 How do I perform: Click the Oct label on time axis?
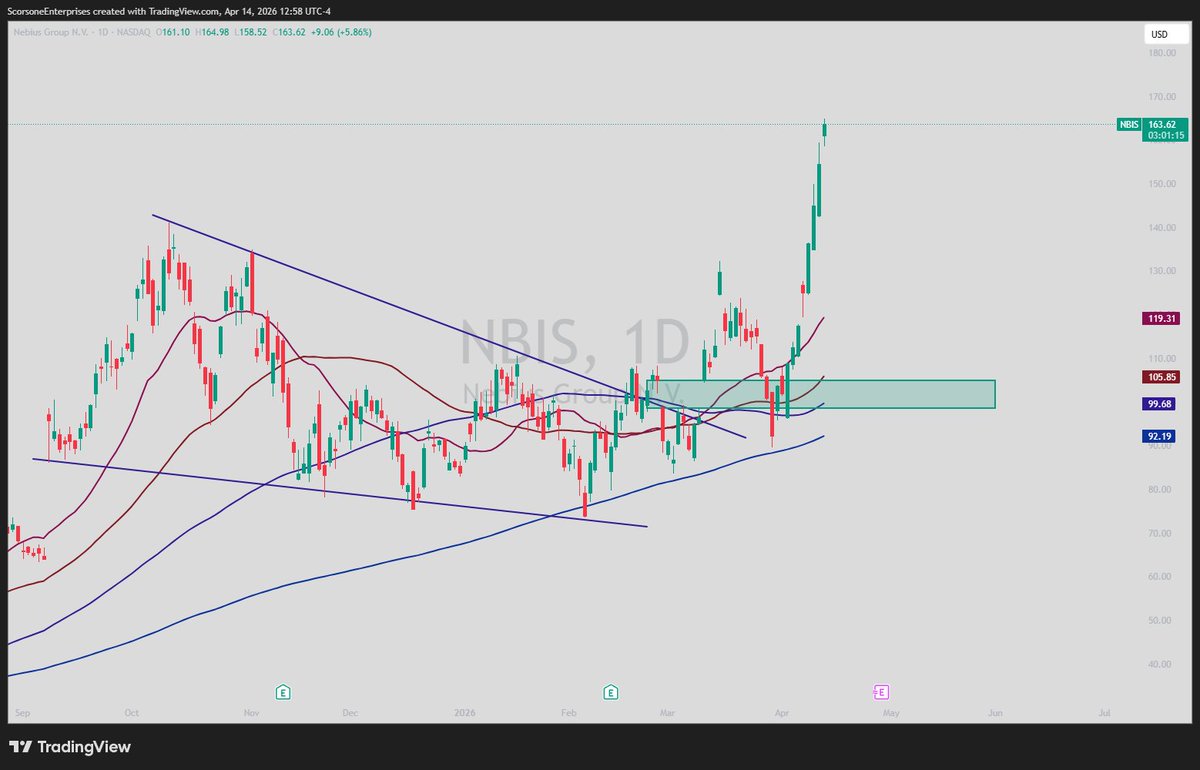click(x=132, y=714)
